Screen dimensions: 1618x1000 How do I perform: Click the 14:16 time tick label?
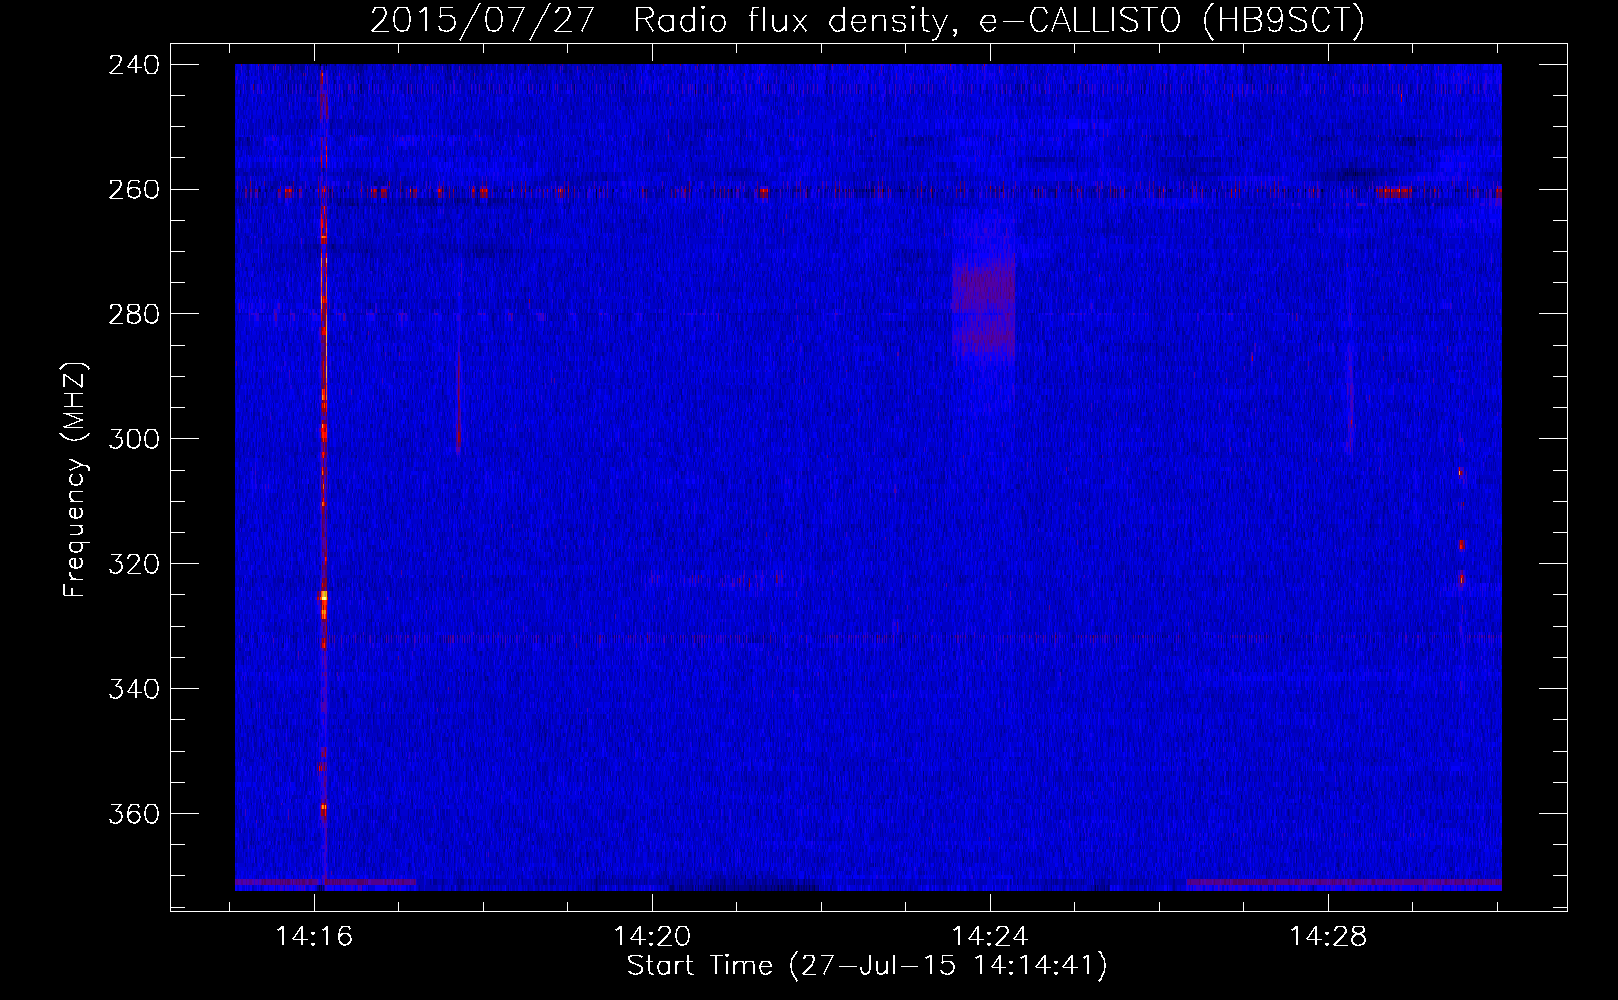tap(314, 937)
